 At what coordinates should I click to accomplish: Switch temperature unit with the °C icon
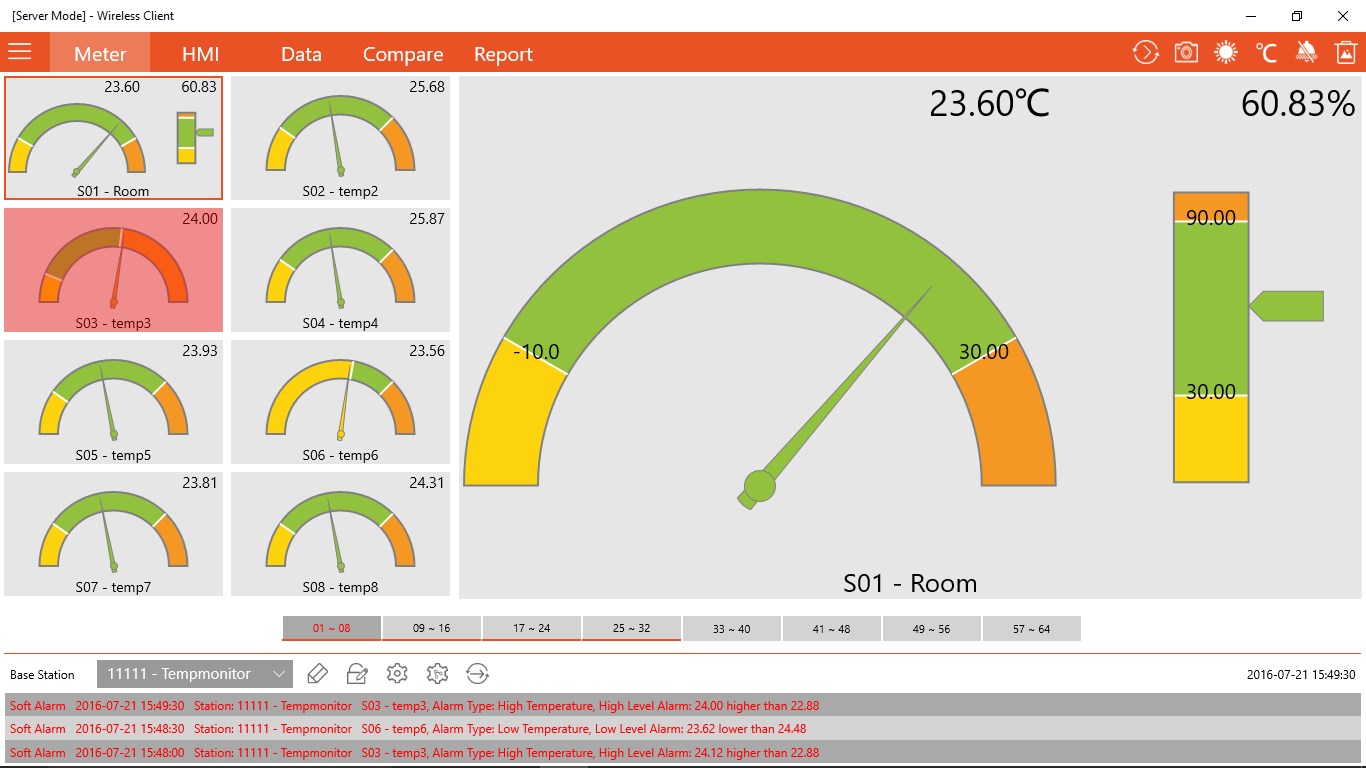1266,53
